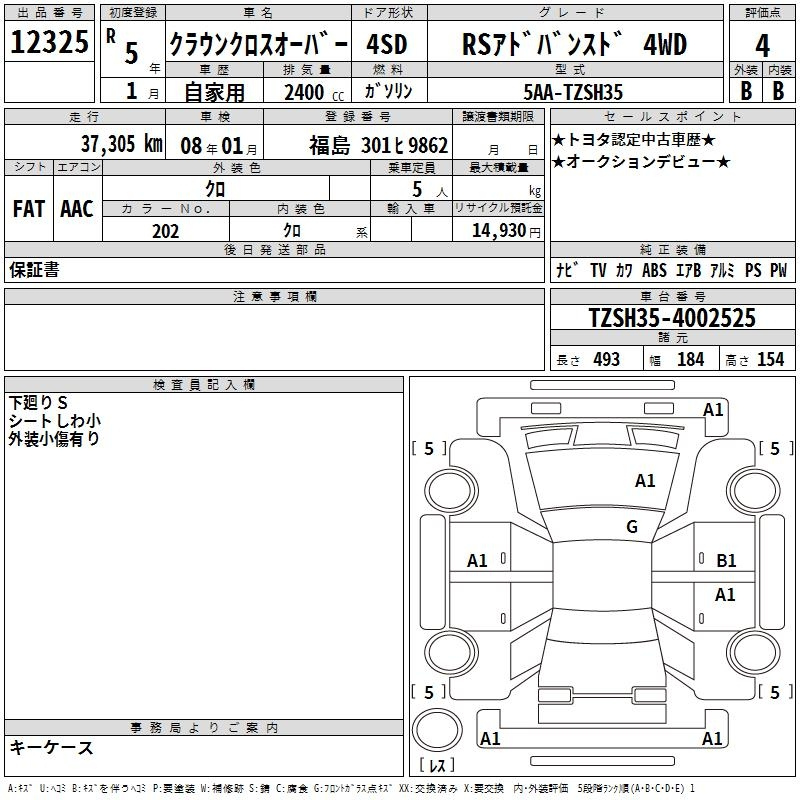
Task: Click the mileage value 37,305 km
Action: click(121, 145)
